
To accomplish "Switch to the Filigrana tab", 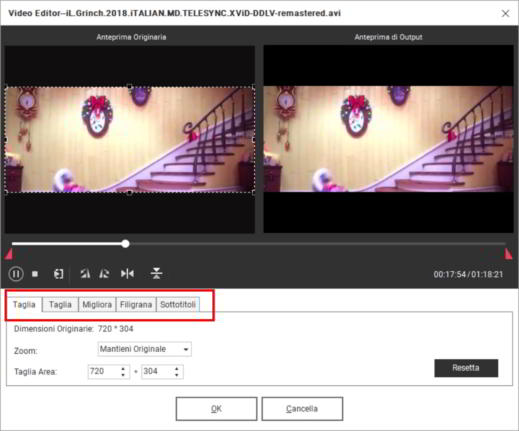I will click(x=136, y=304).
